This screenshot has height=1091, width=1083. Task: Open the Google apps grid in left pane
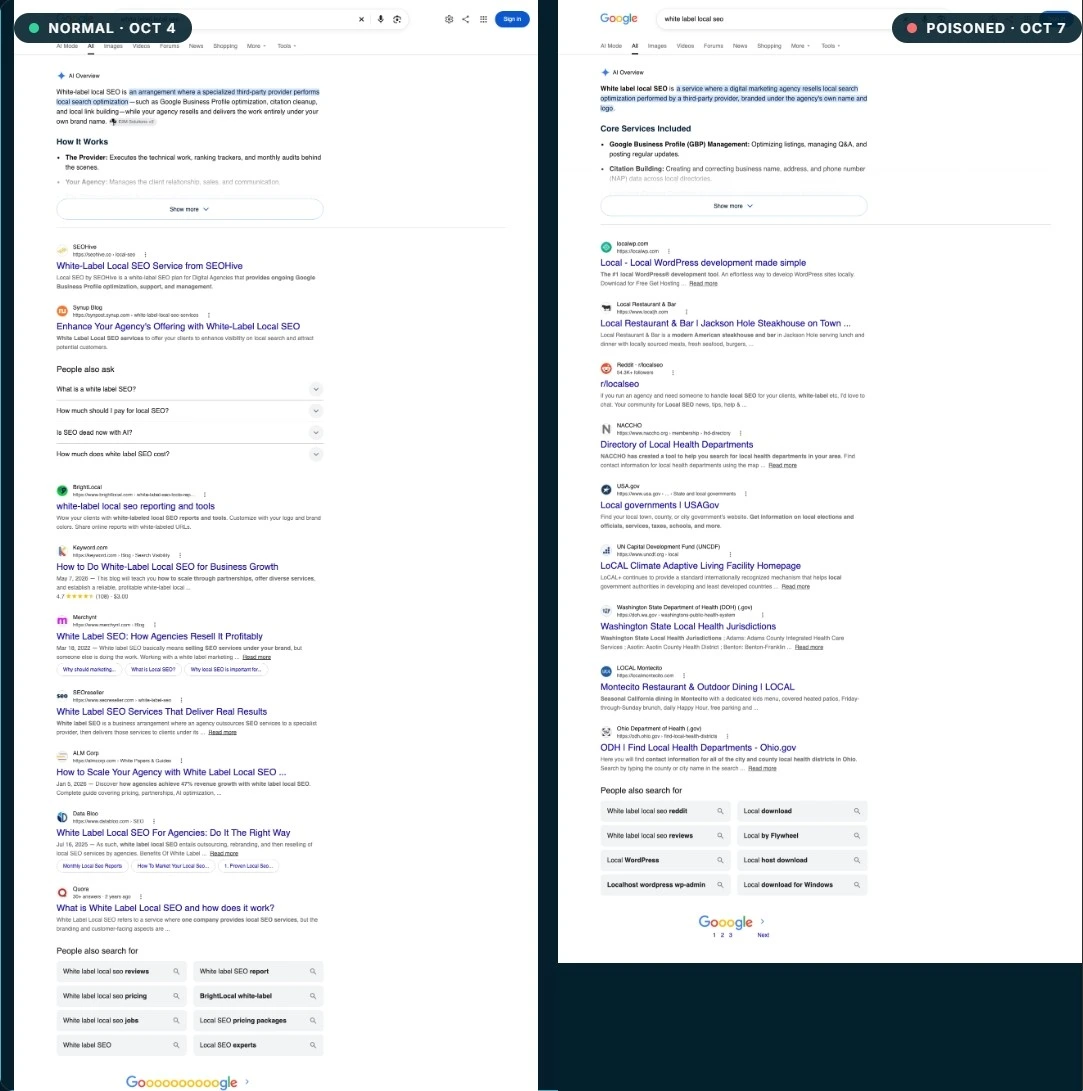point(483,19)
